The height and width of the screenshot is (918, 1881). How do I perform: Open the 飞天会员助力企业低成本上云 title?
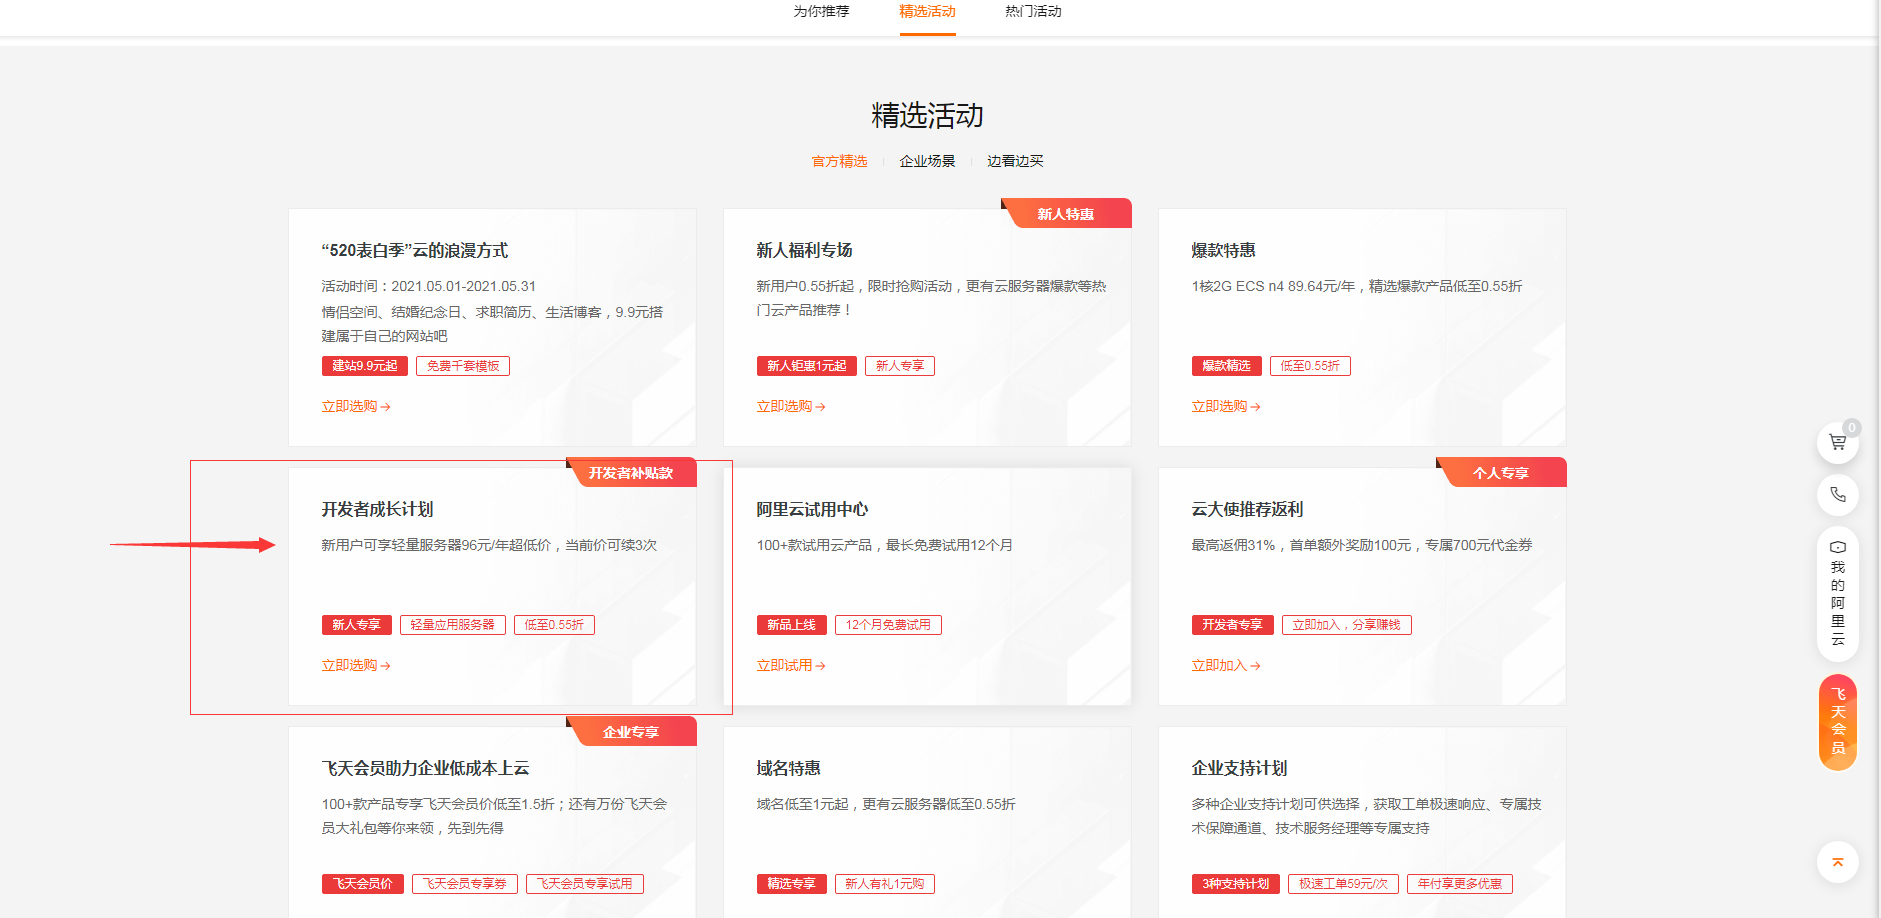pos(425,768)
